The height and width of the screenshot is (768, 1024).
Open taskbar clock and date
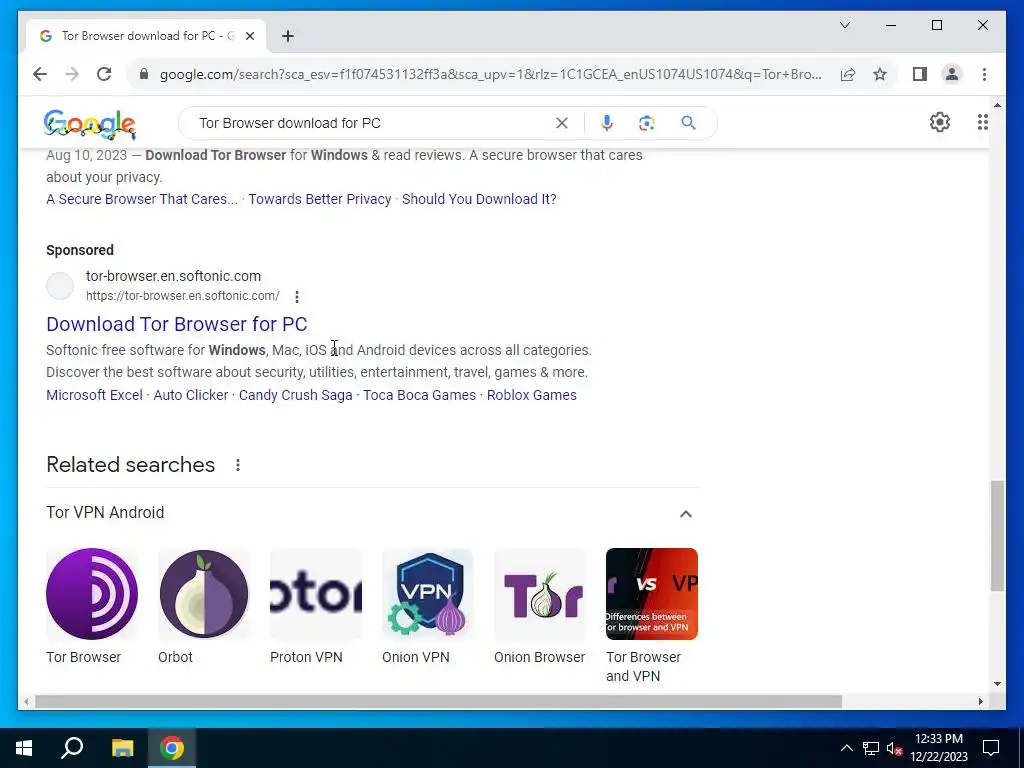[x=939, y=748]
